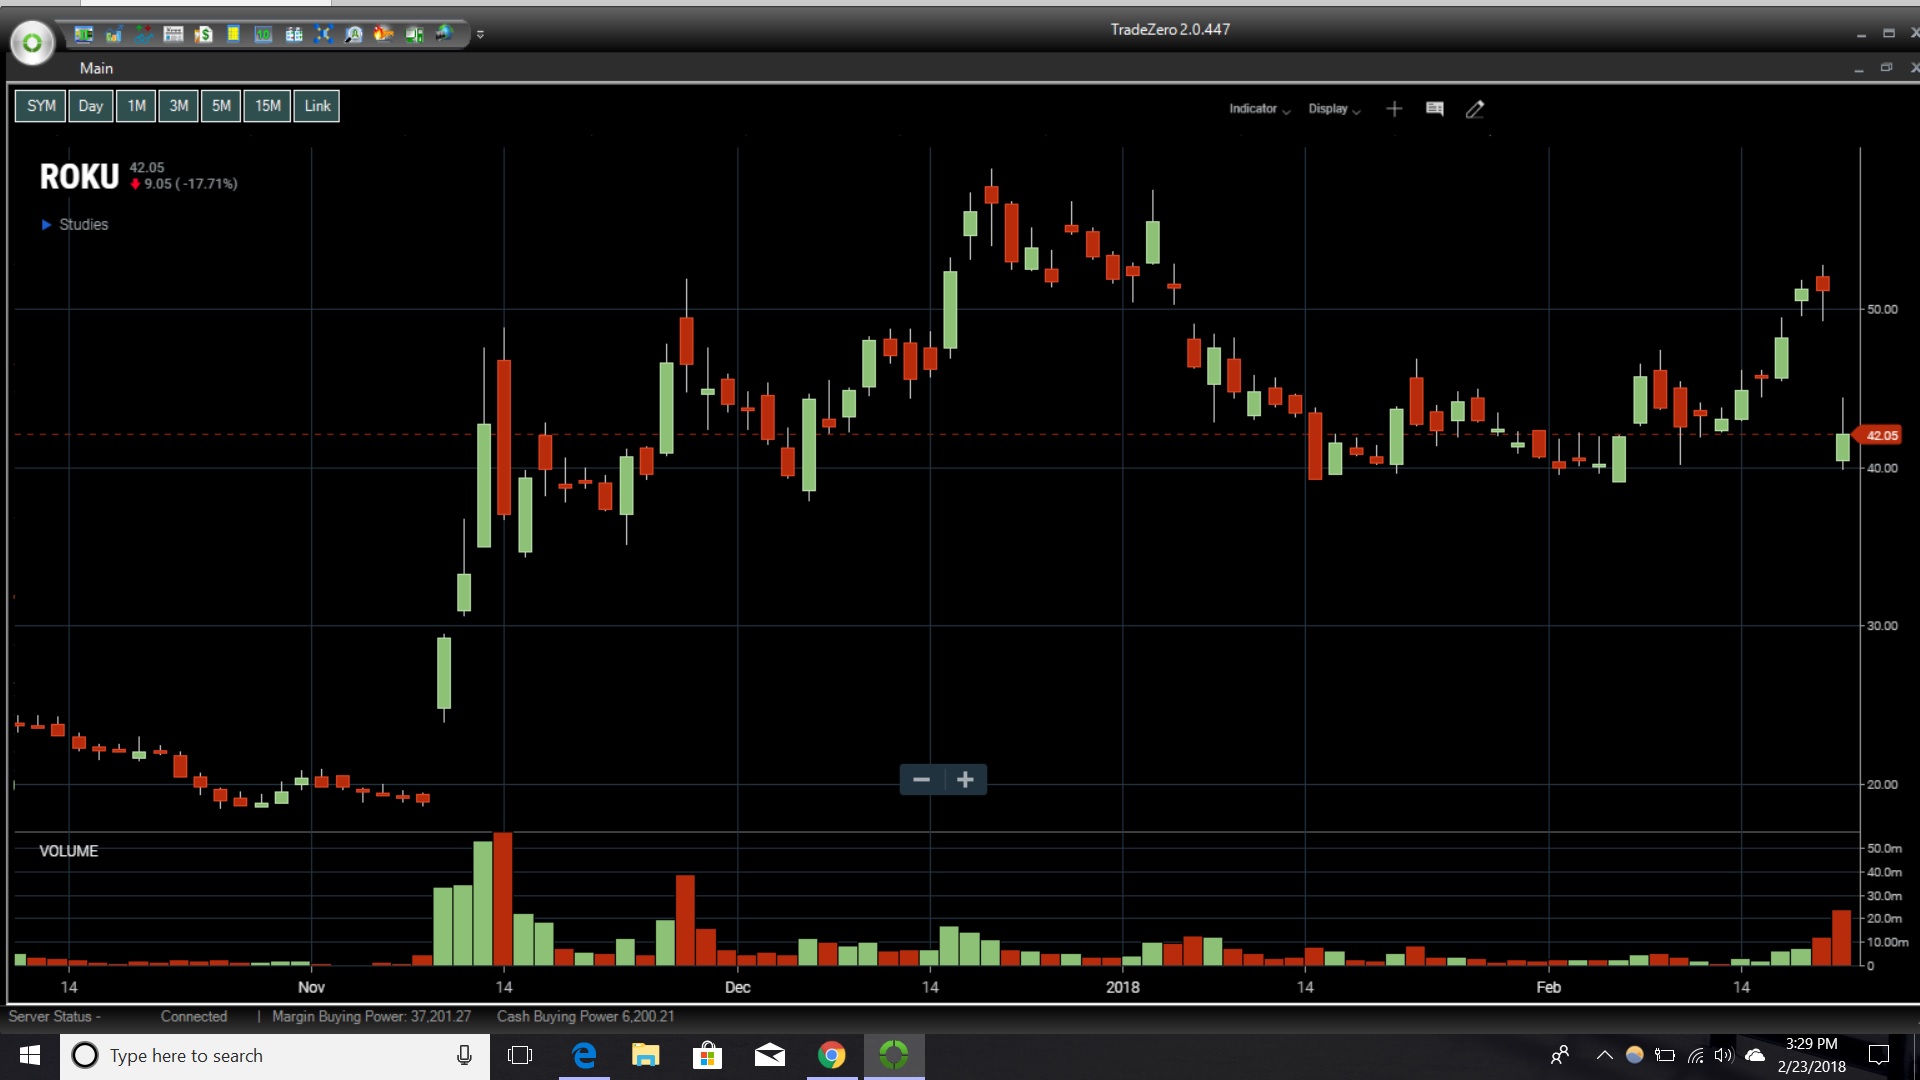Screen dimensions: 1920x1080
Task: Switch chart to Day timeframe
Action: 91,106
